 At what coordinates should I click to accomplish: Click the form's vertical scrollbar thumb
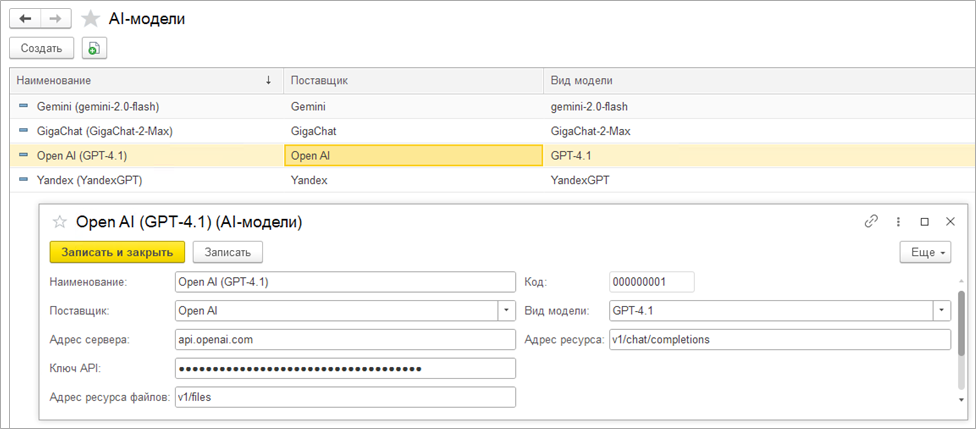click(962, 323)
